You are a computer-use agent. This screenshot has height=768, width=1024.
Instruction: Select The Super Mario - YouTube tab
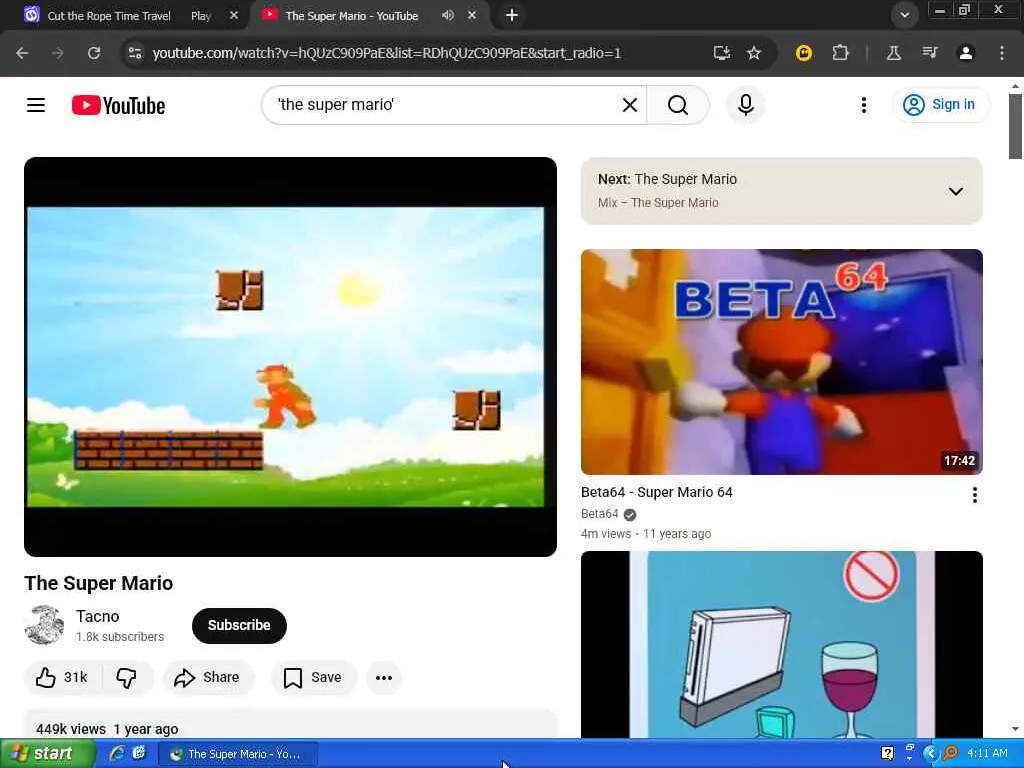(351, 16)
